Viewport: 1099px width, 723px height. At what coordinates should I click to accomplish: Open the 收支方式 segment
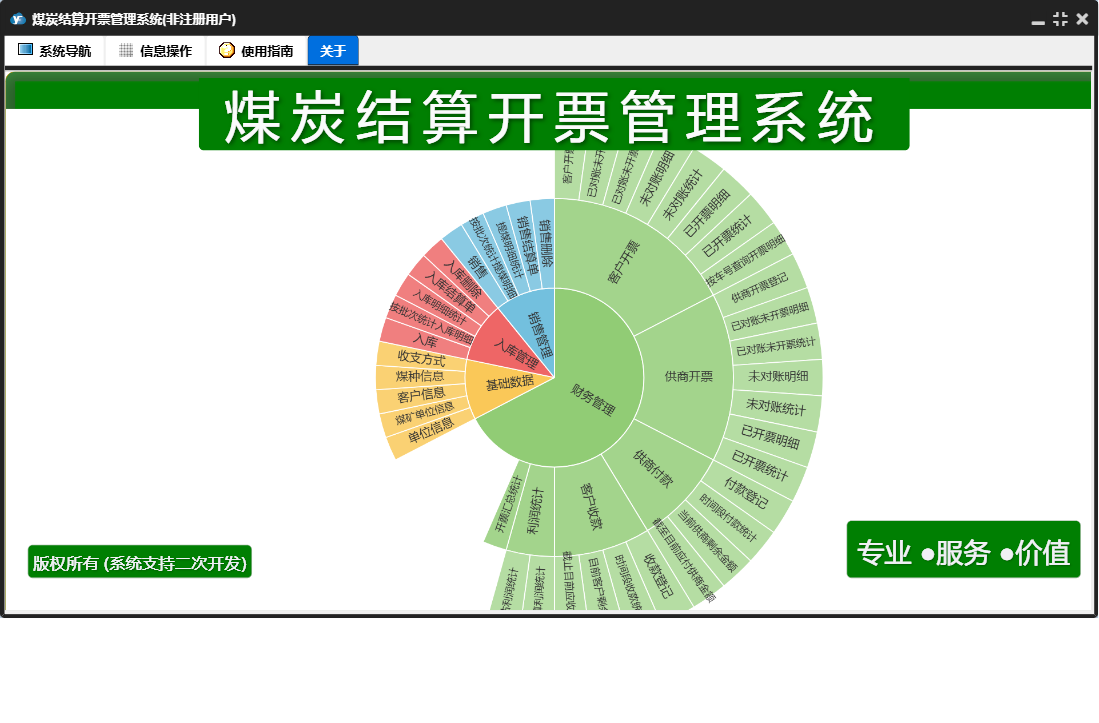click(x=421, y=358)
